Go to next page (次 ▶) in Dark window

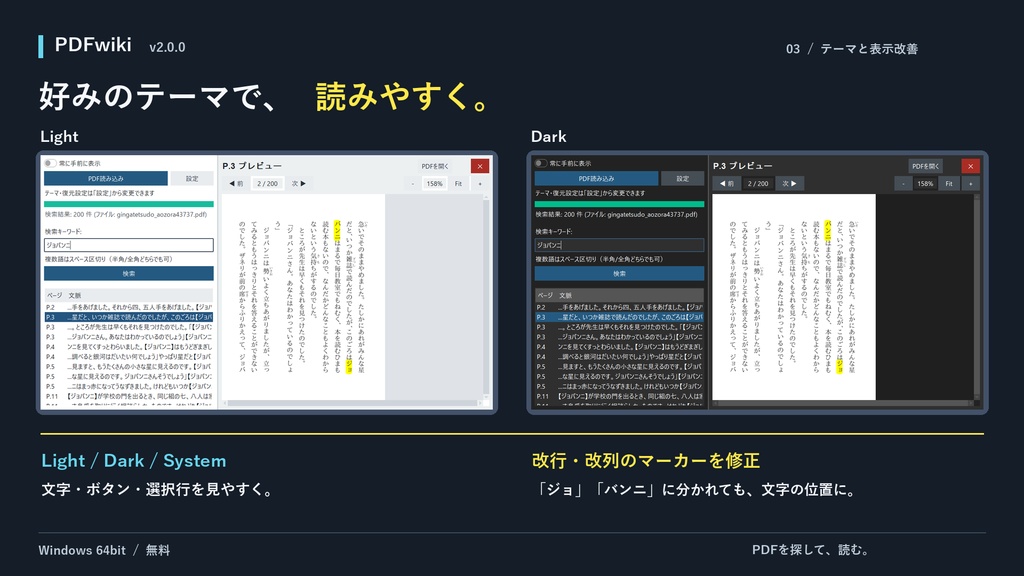tap(789, 184)
